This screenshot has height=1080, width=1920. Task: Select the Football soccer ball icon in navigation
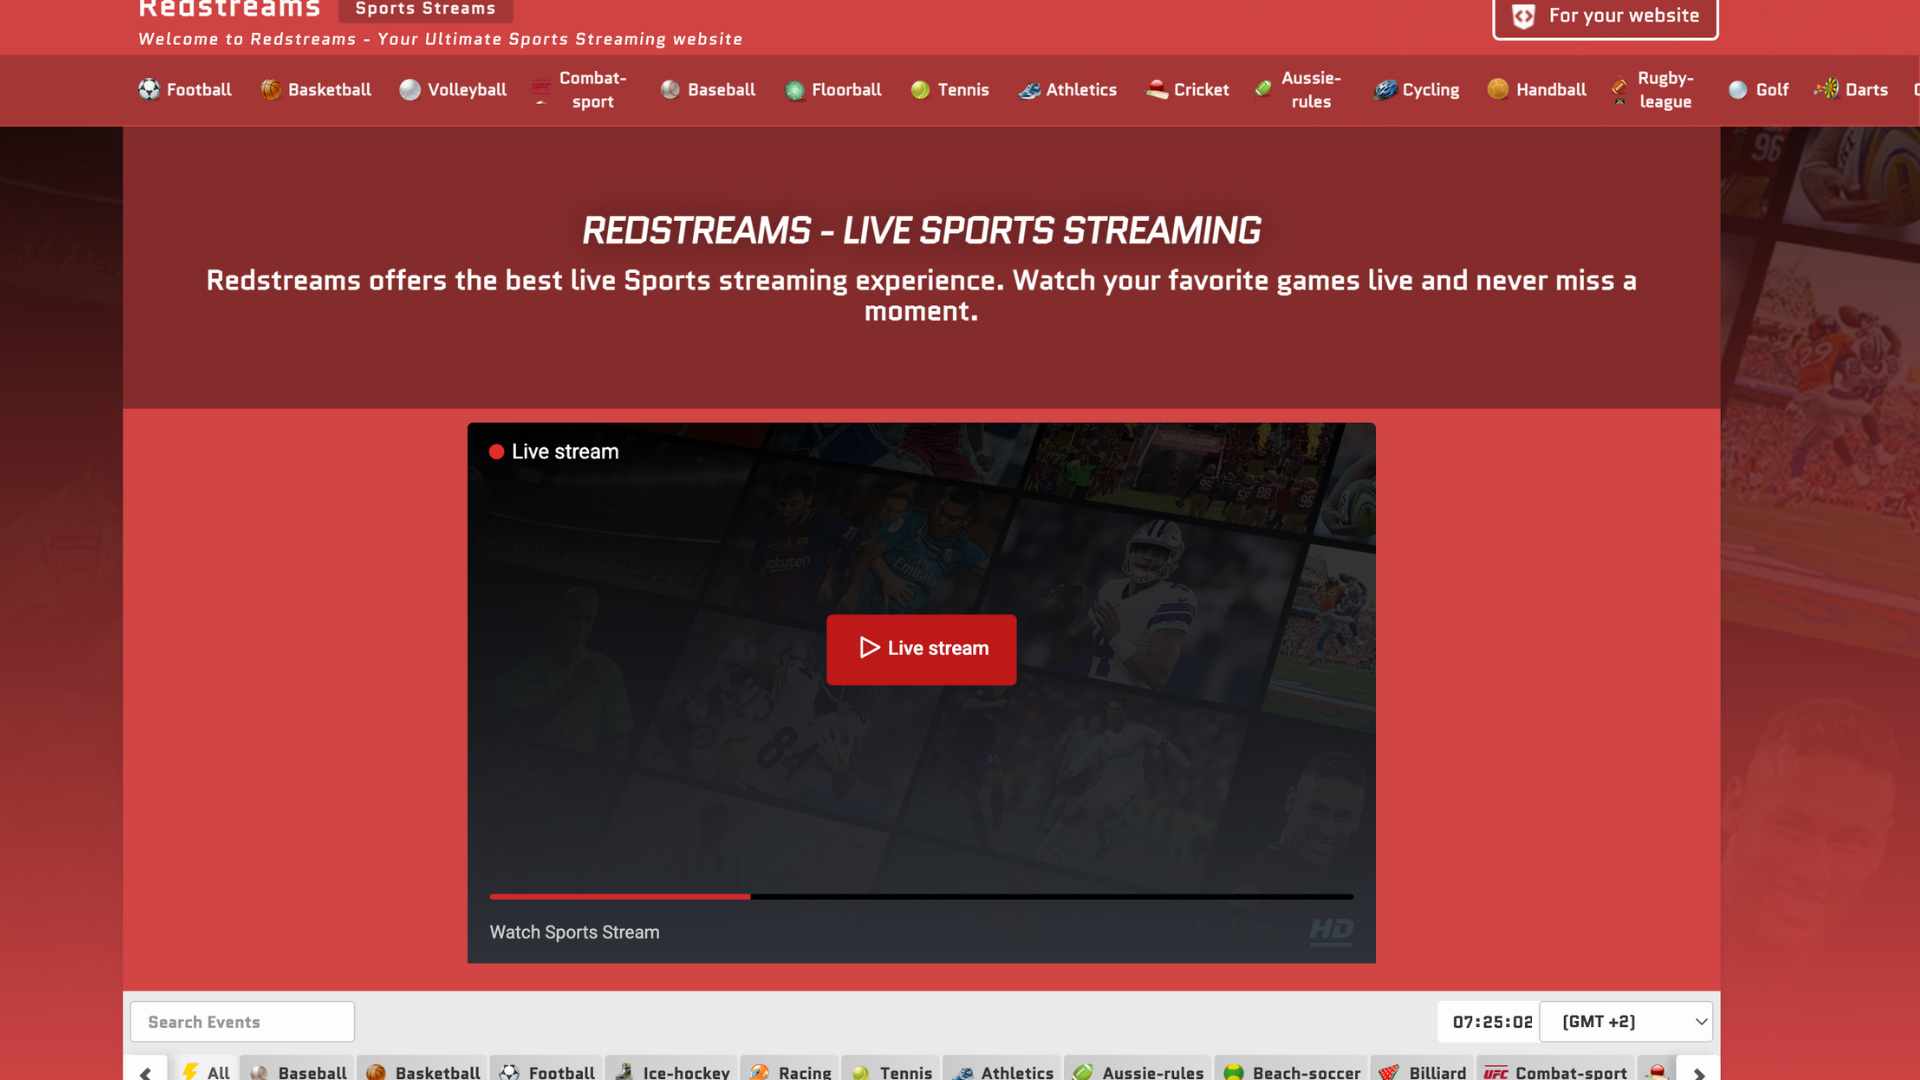point(150,90)
